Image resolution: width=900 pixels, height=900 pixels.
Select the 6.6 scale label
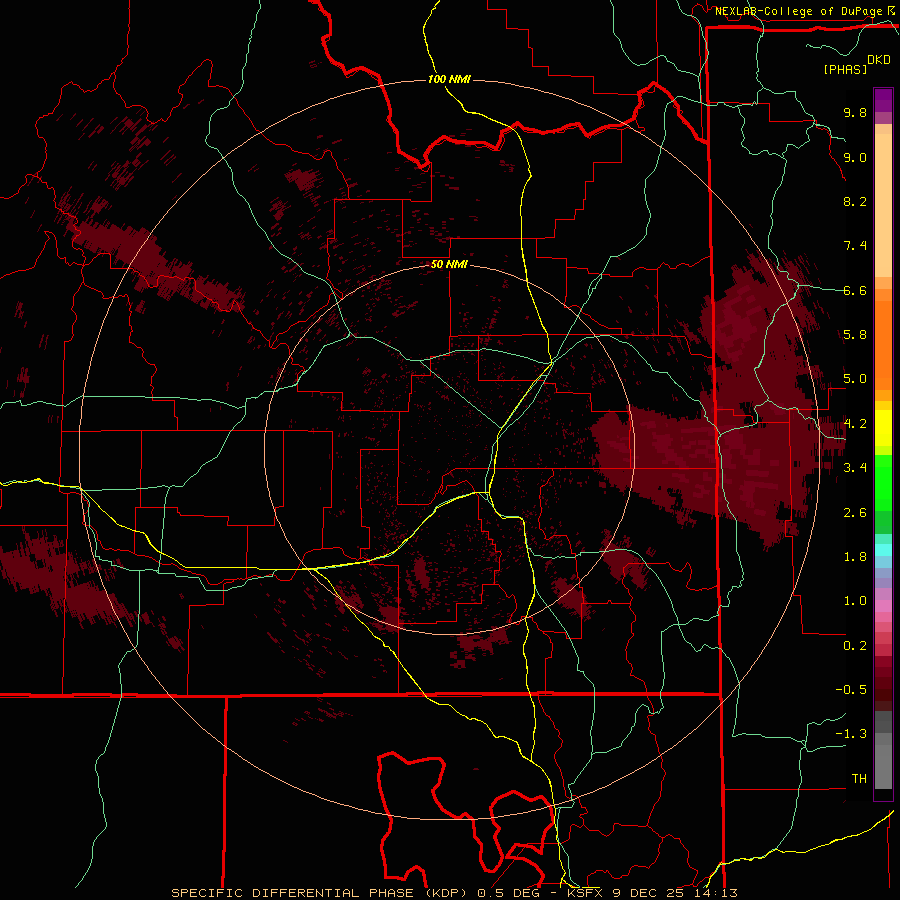[x=855, y=291]
